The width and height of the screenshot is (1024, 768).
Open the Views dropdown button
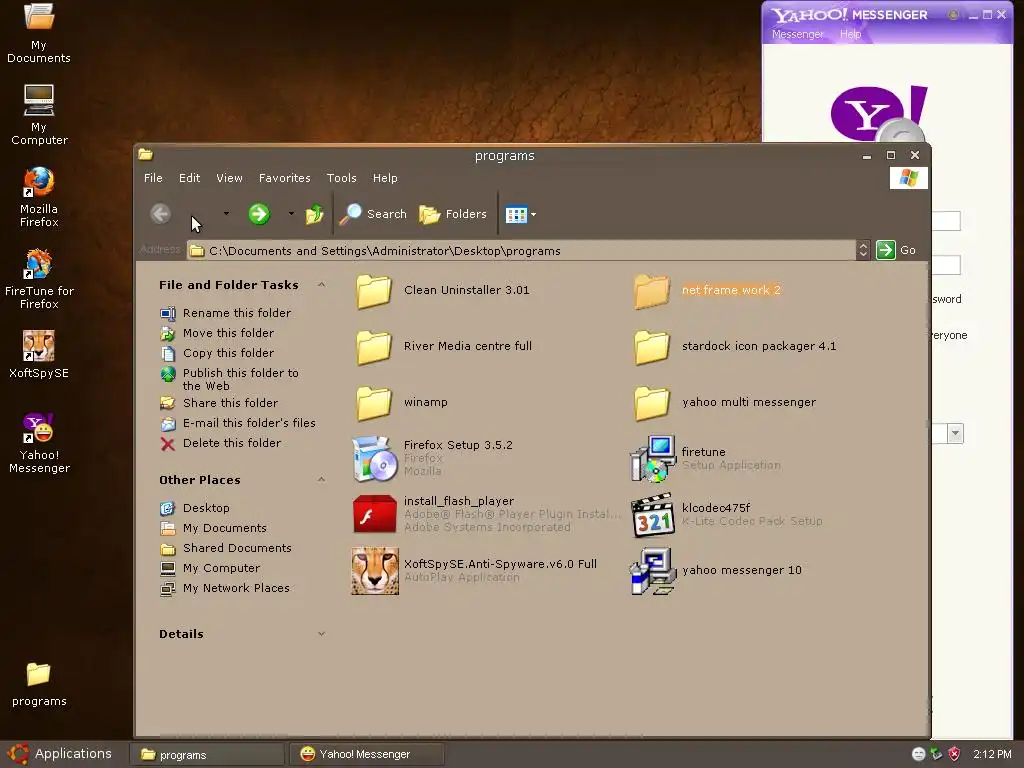click(x=520, y=214)
